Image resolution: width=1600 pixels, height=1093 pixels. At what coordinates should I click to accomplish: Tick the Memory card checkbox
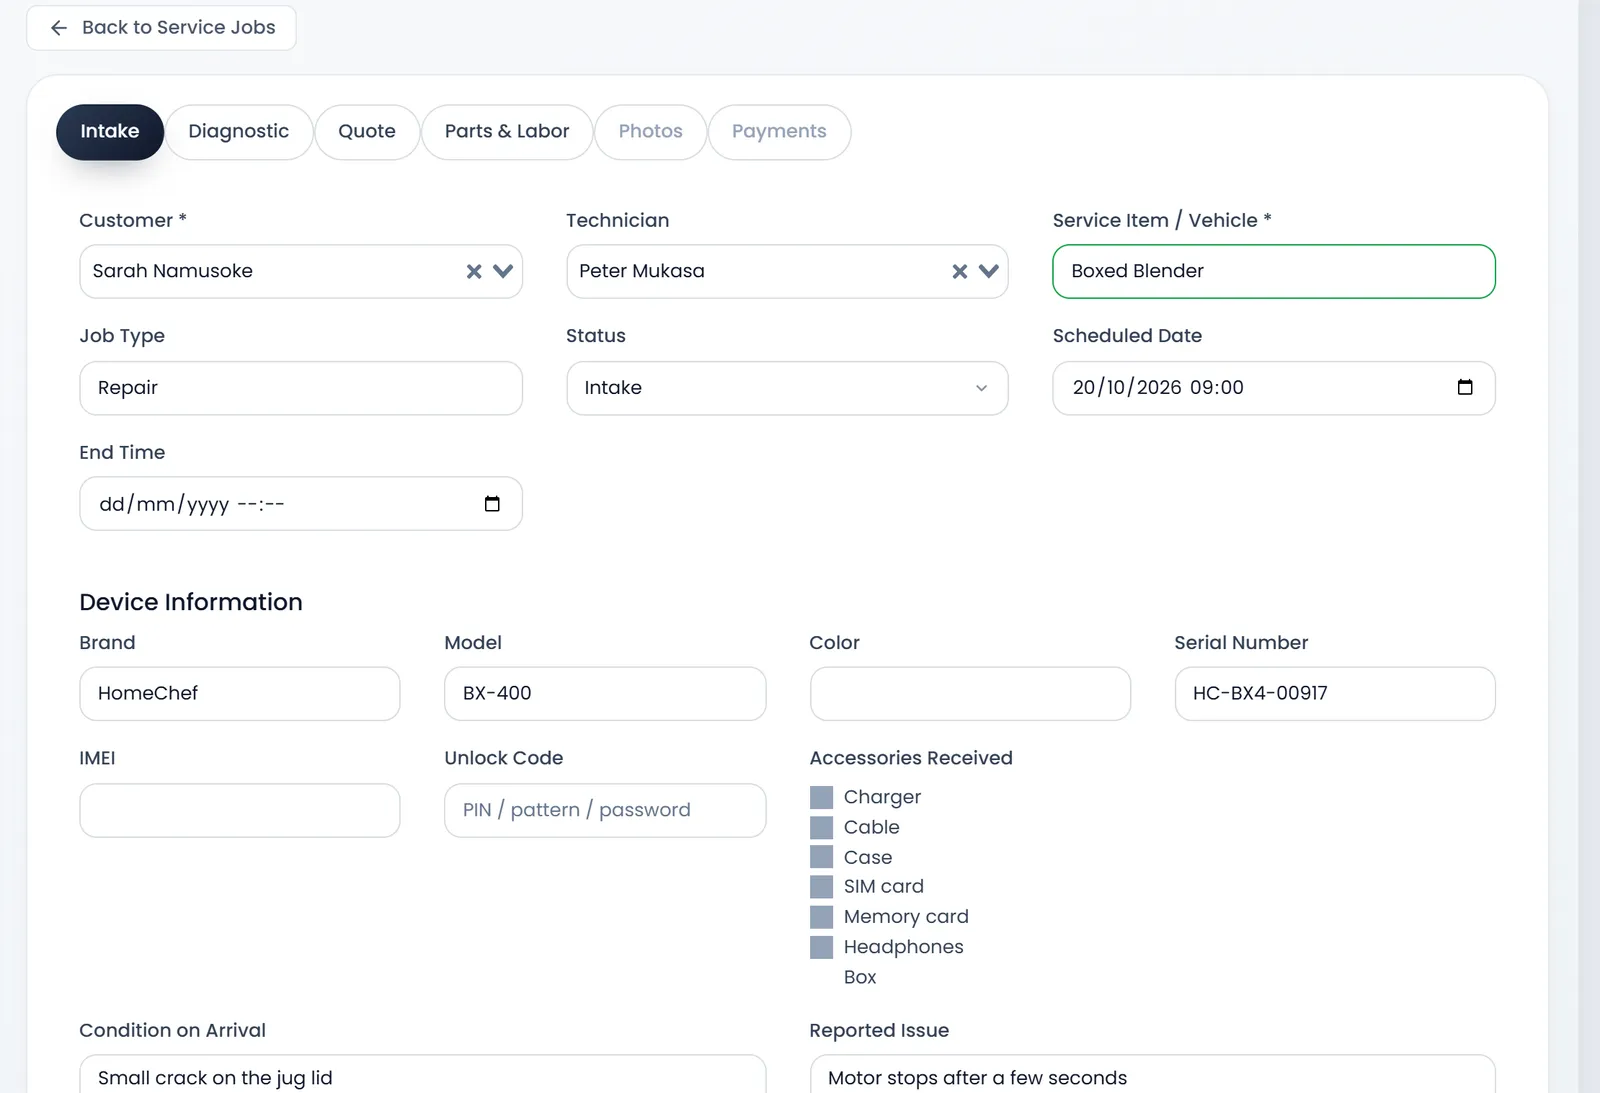821,917
